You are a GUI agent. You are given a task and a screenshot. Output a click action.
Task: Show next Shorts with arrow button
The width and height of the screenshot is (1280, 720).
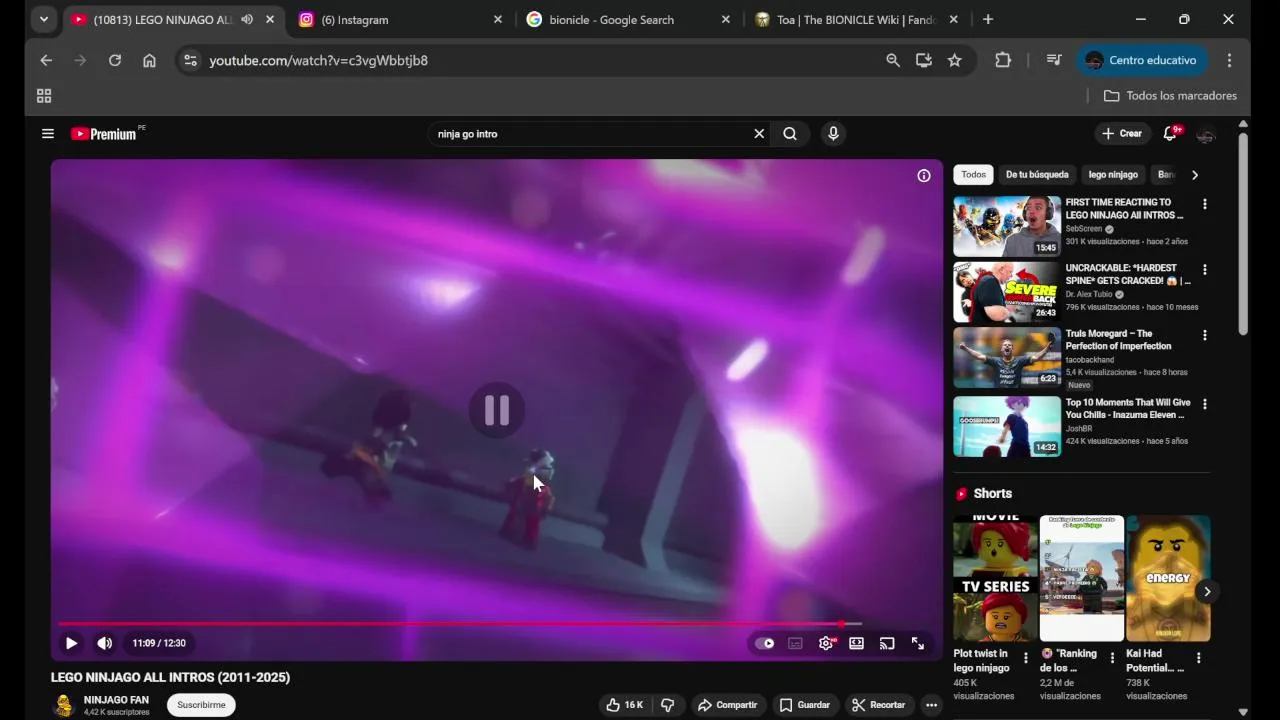tap(1207, 592)
